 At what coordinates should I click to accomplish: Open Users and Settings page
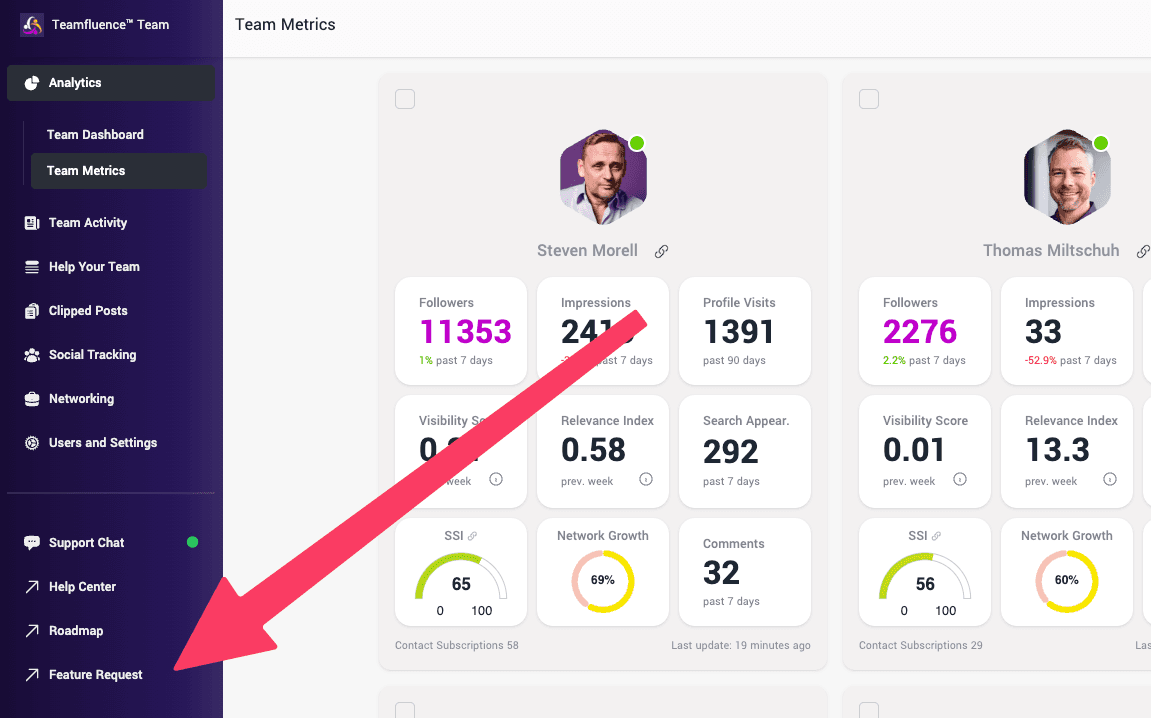tap(111, 443)
